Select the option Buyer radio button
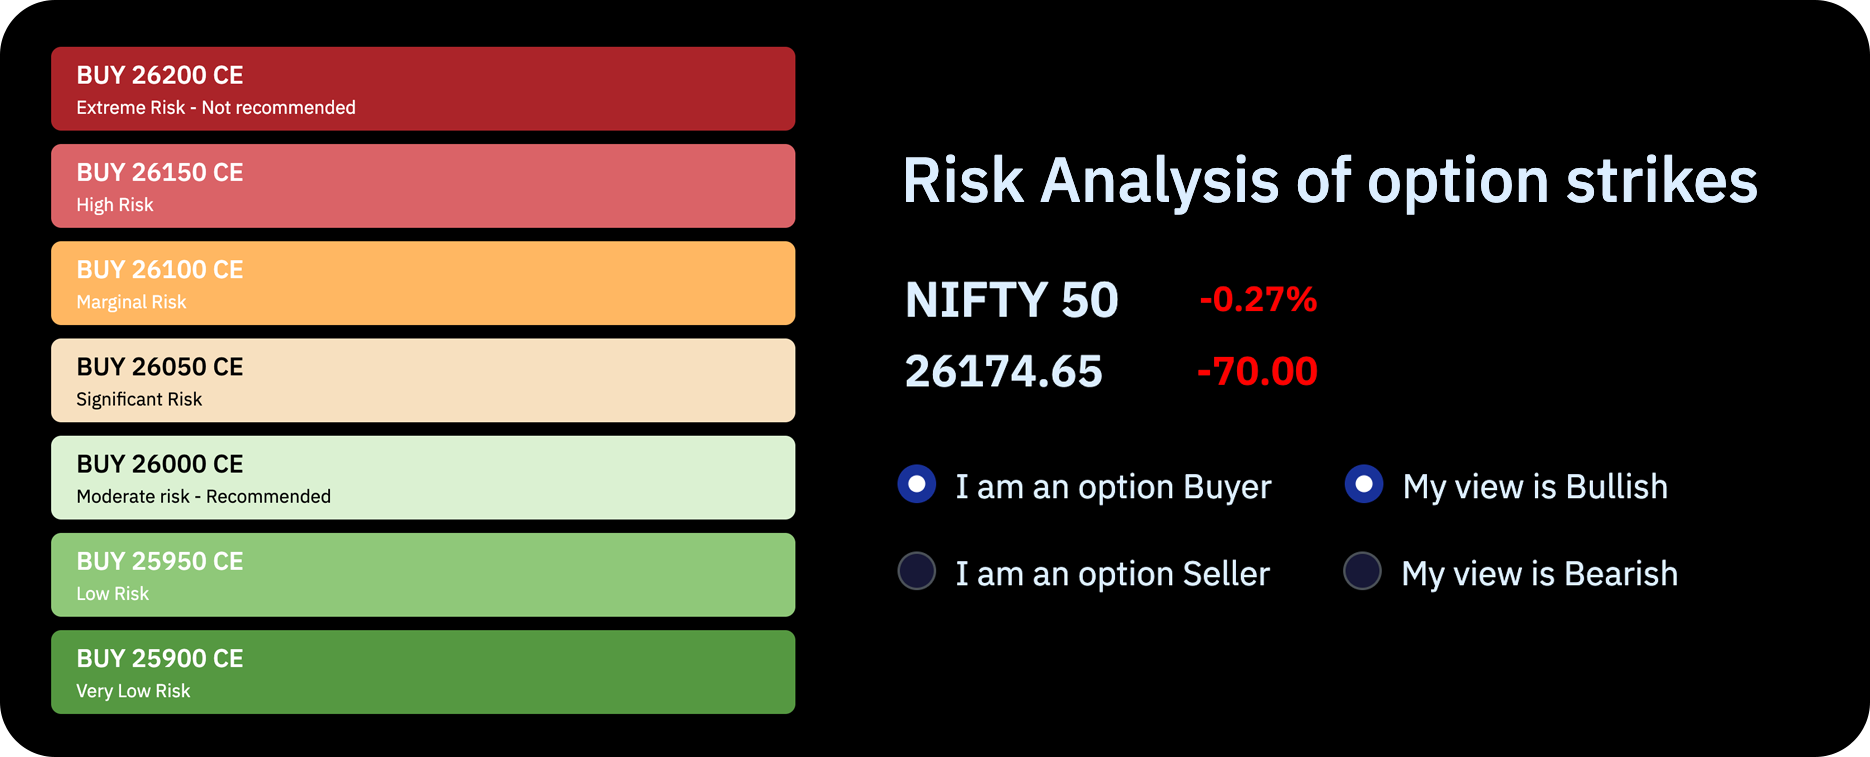 point(917,484)
